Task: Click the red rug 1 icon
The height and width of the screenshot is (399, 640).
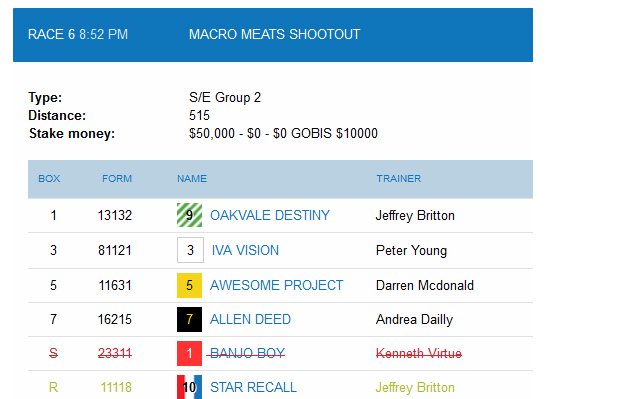Action: coord(189,353)
